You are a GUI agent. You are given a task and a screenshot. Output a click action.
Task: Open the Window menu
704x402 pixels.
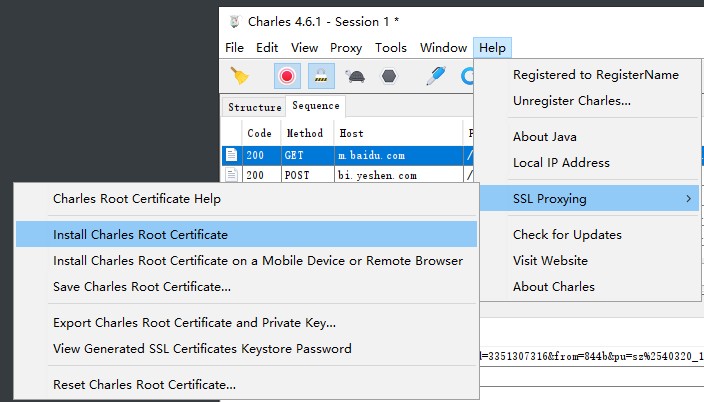click(443, 47)
